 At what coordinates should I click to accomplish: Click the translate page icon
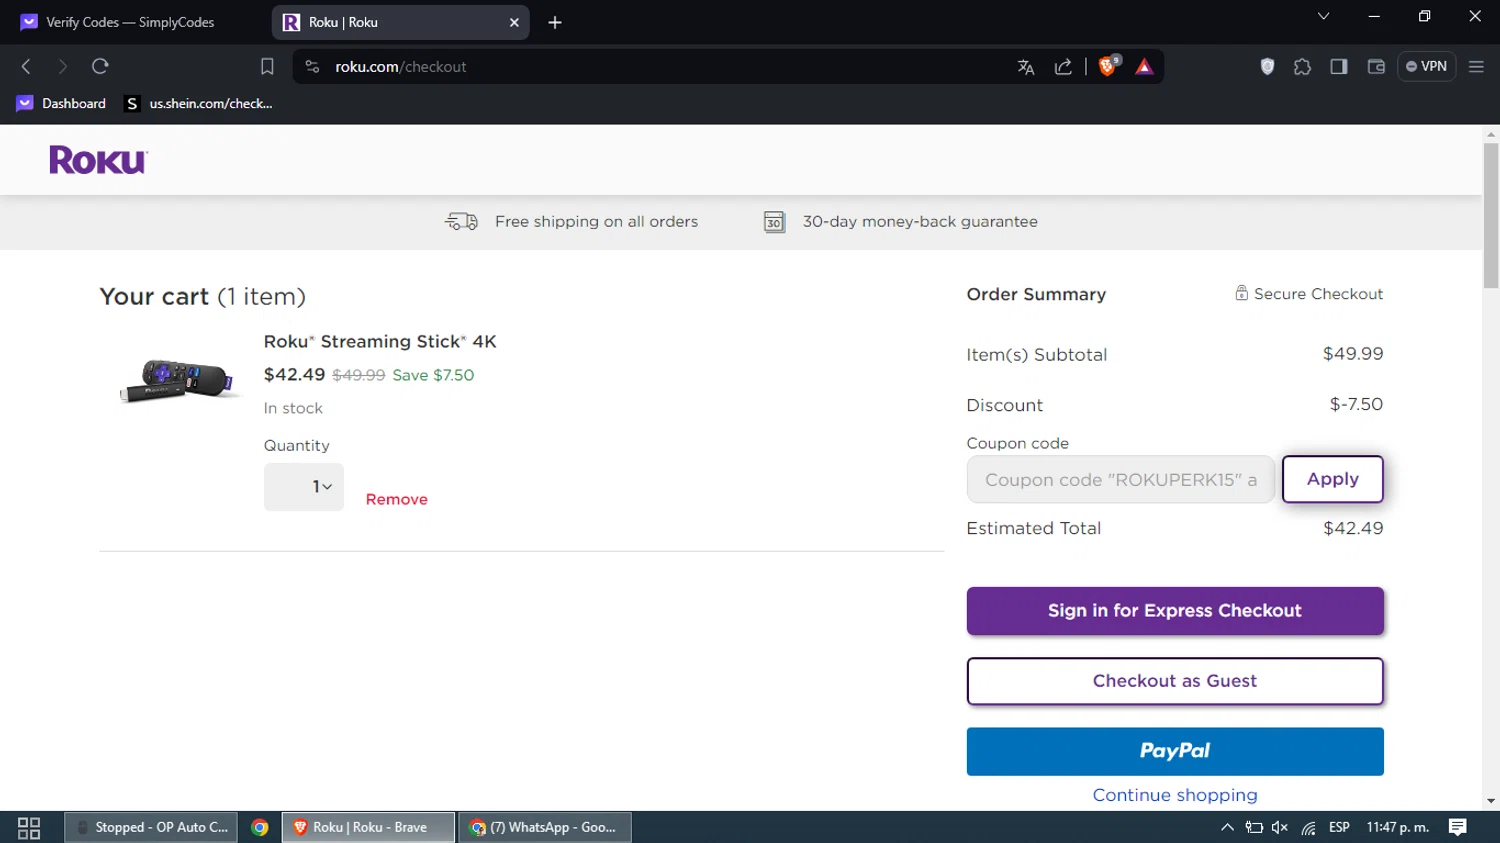pos(1025,67)
